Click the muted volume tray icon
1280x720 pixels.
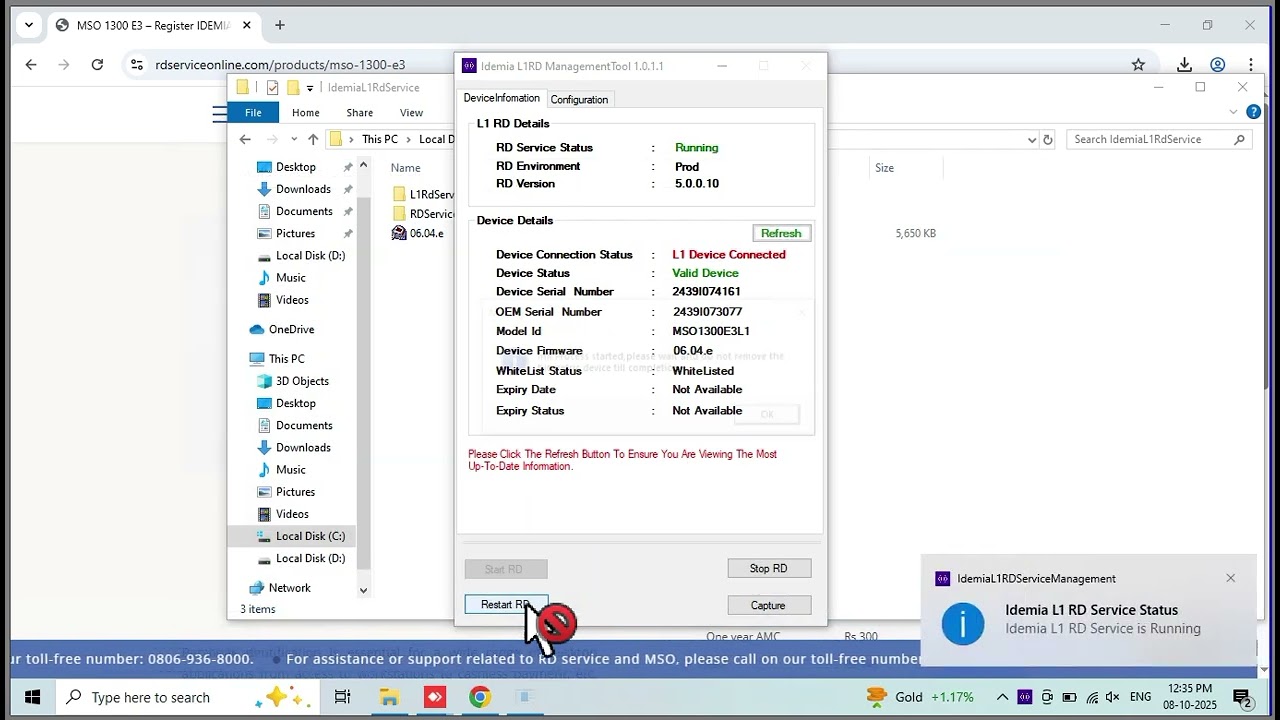tap(1112, 697)
